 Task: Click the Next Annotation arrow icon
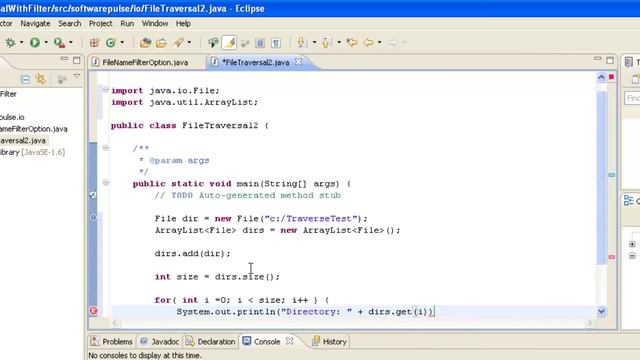pyautogui.click(x=302, y=42)
